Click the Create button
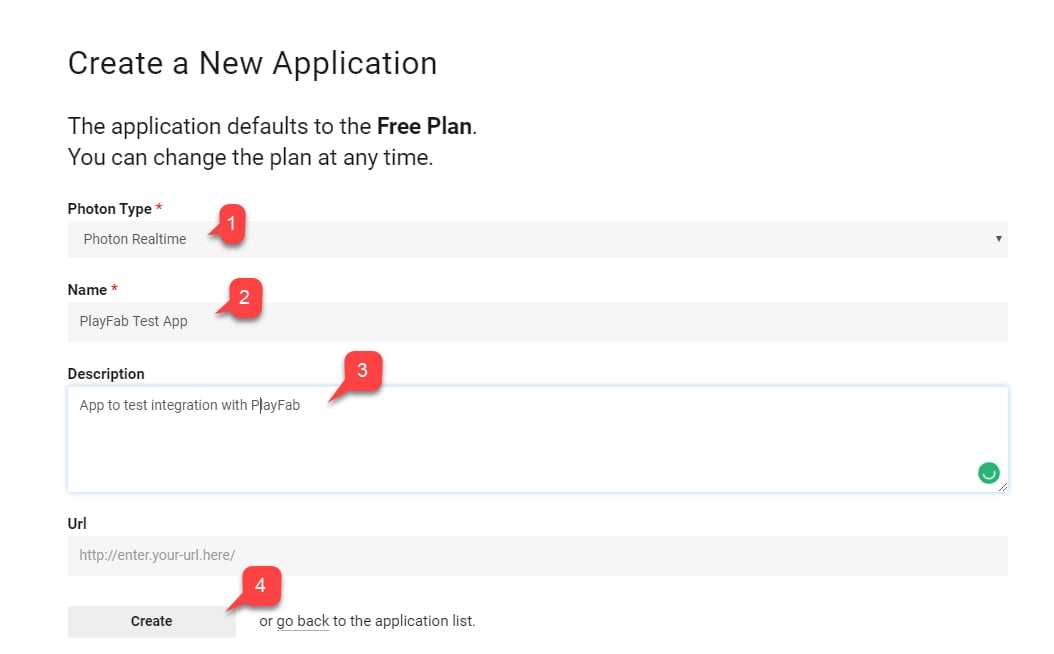Screen dimensions: 1054x654 tap(152, 621)
